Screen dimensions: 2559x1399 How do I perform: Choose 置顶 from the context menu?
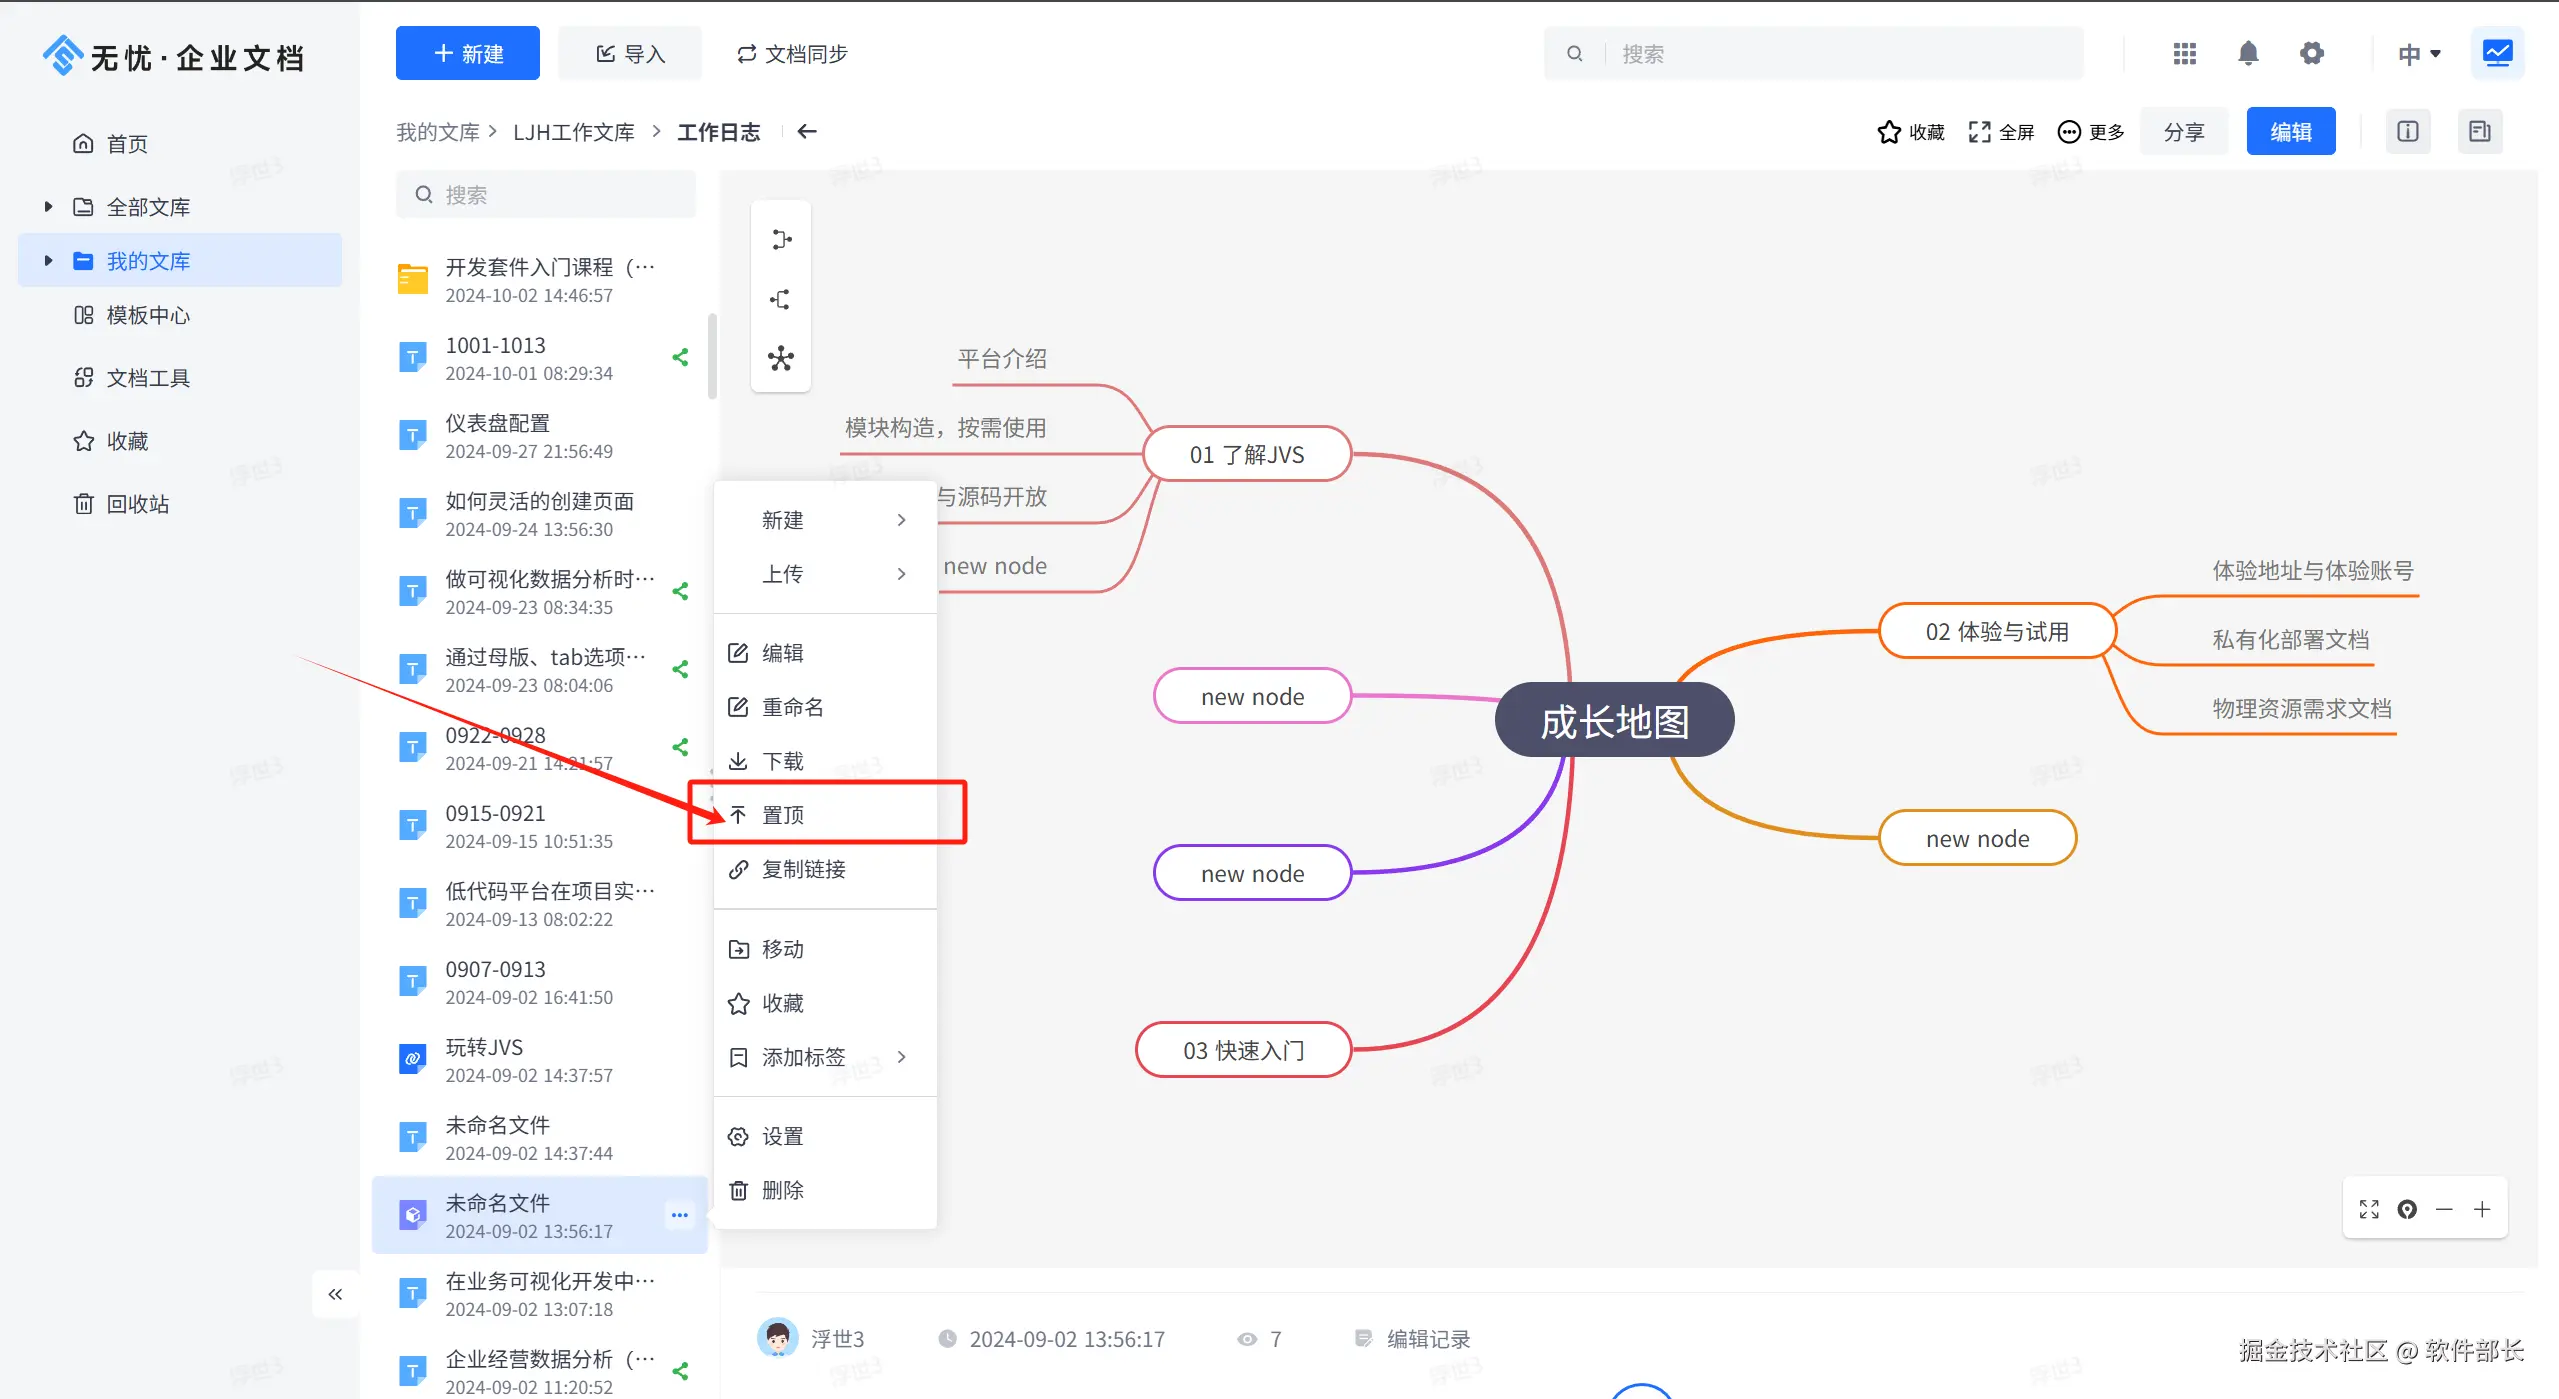(783, 815)
